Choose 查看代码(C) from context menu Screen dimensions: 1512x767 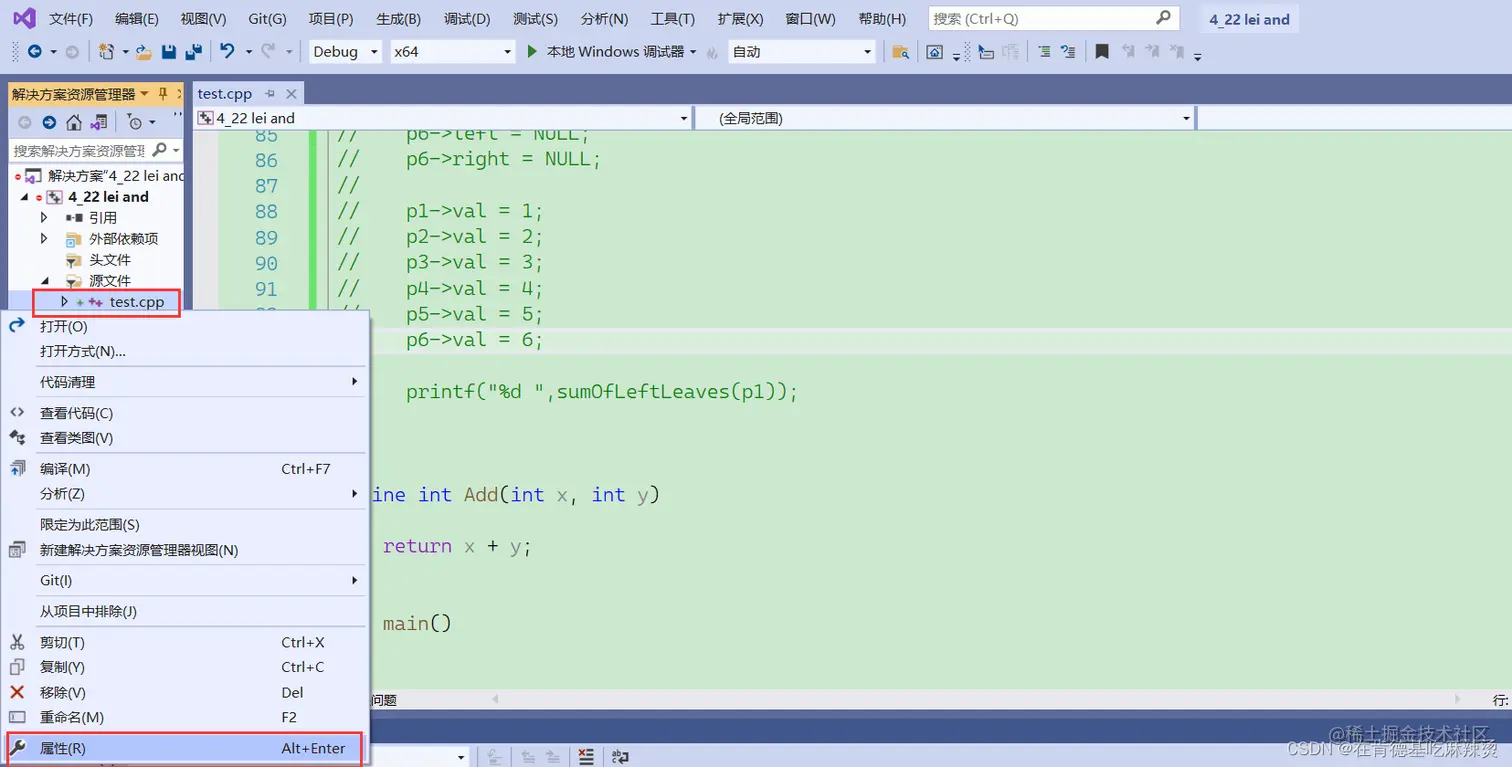[x=186, y=413]
